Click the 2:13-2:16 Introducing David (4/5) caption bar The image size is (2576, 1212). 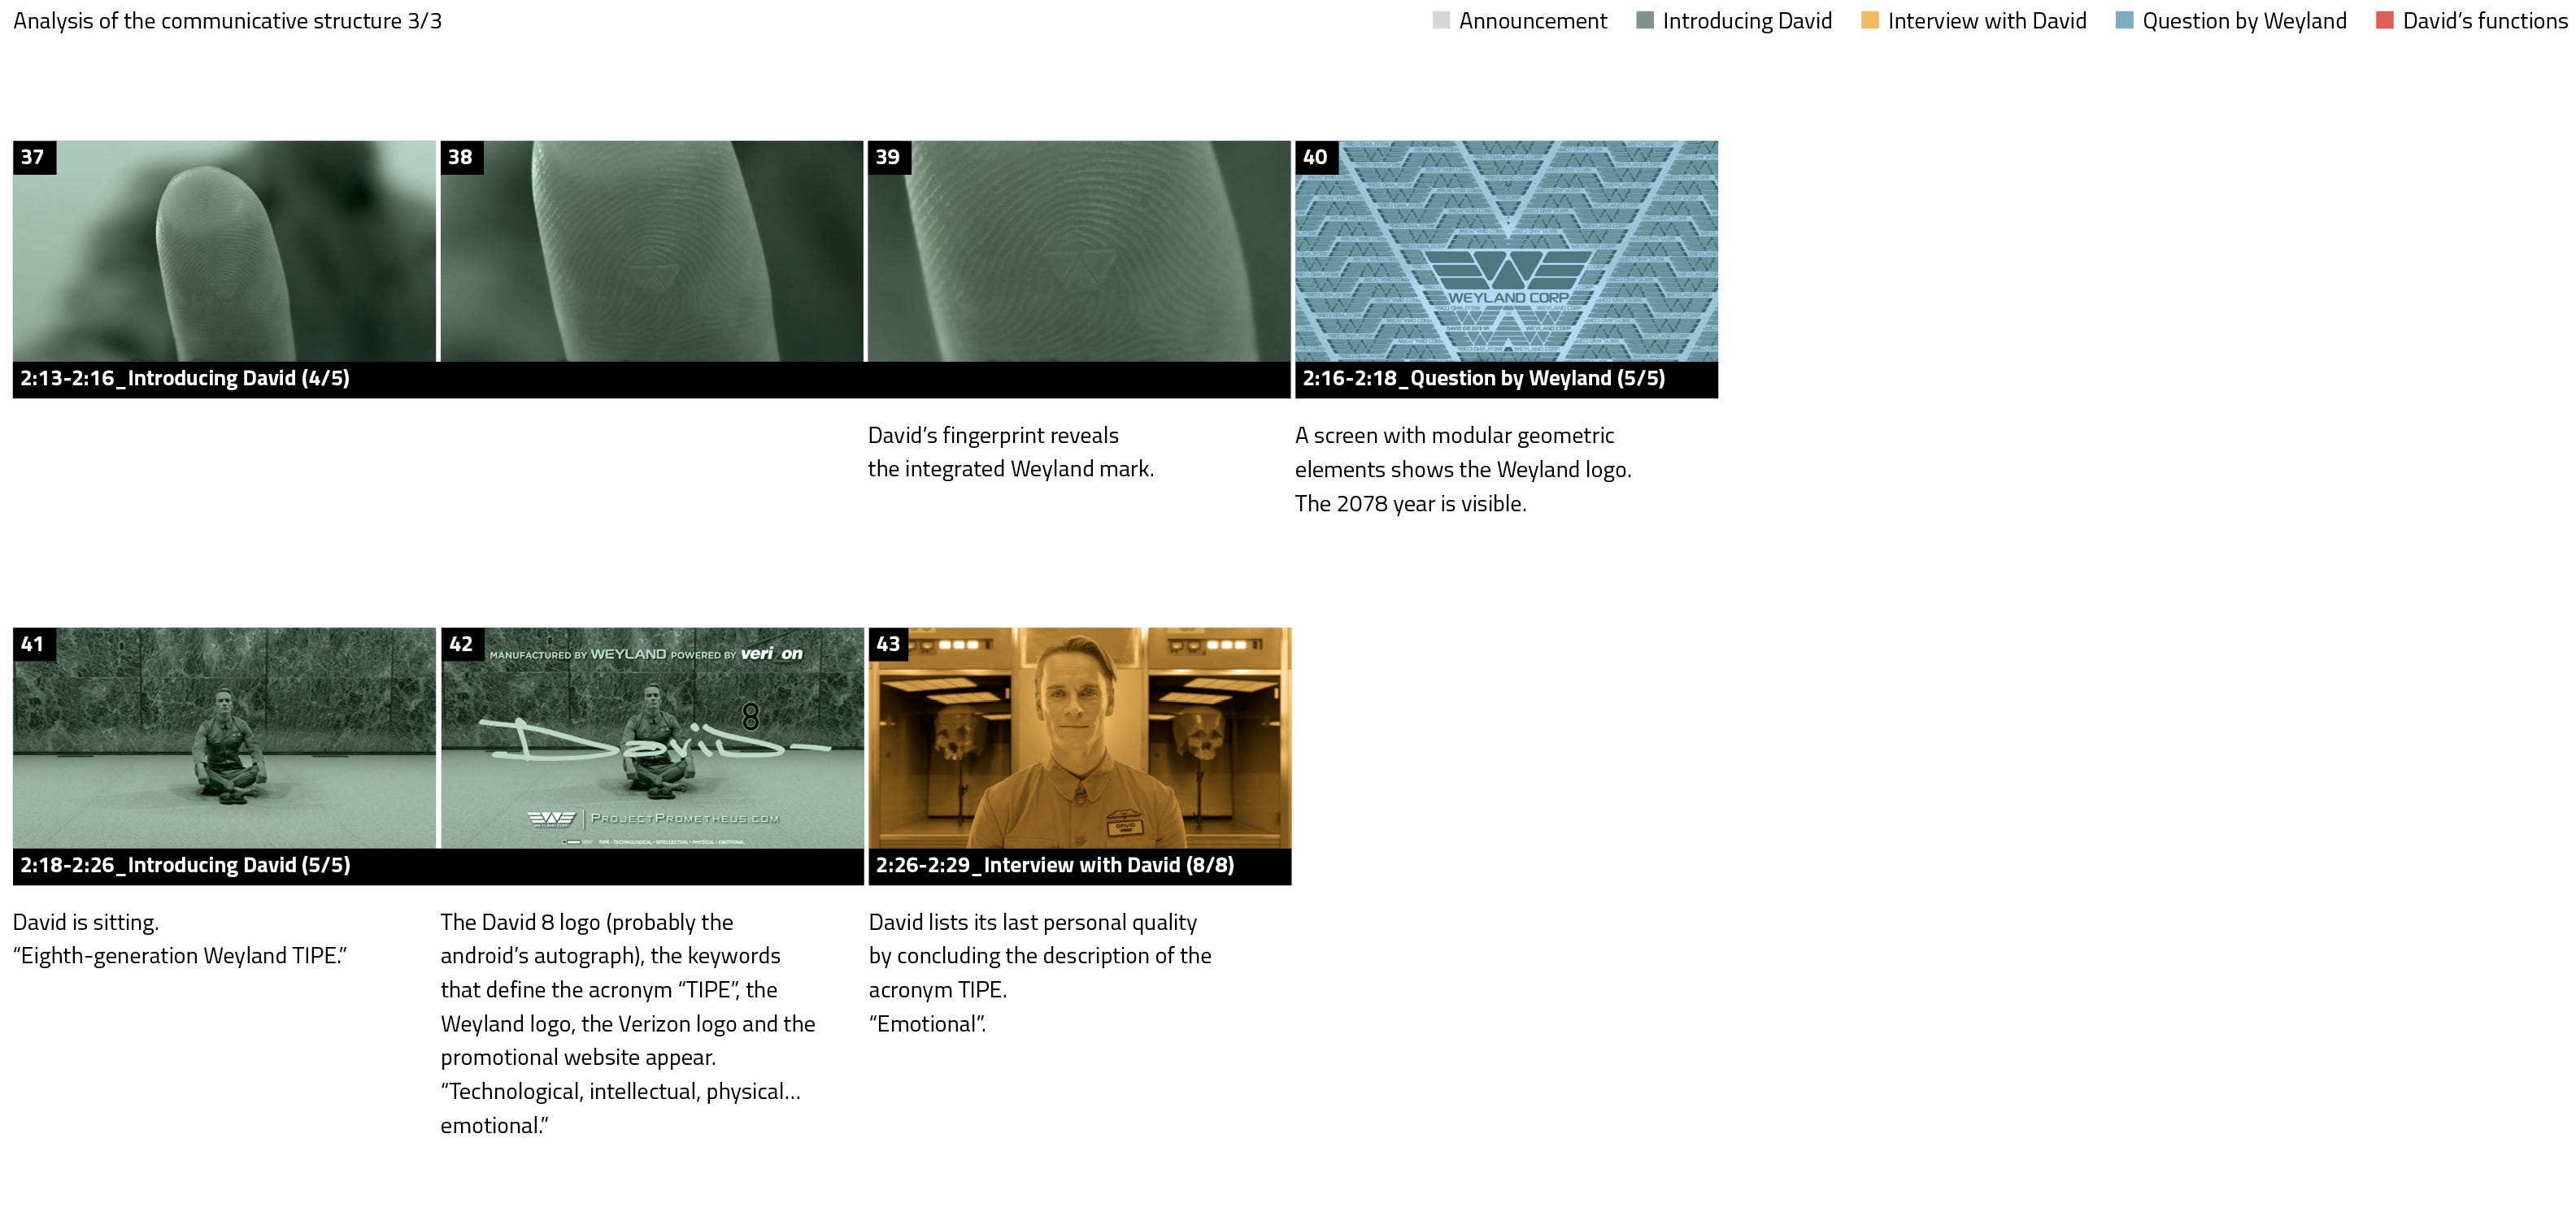pos(185,379)
